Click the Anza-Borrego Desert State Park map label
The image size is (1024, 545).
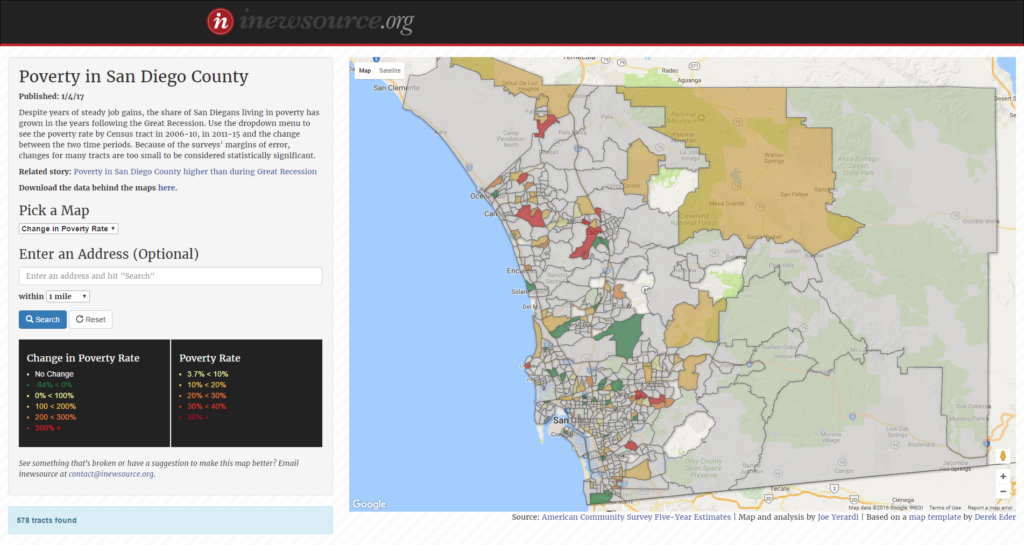859,166
